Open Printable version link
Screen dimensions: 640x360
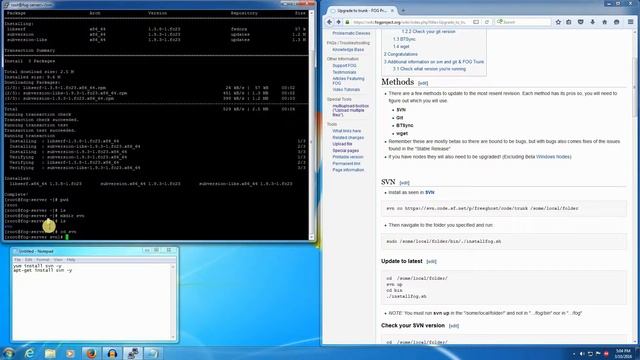coord(348,157)
